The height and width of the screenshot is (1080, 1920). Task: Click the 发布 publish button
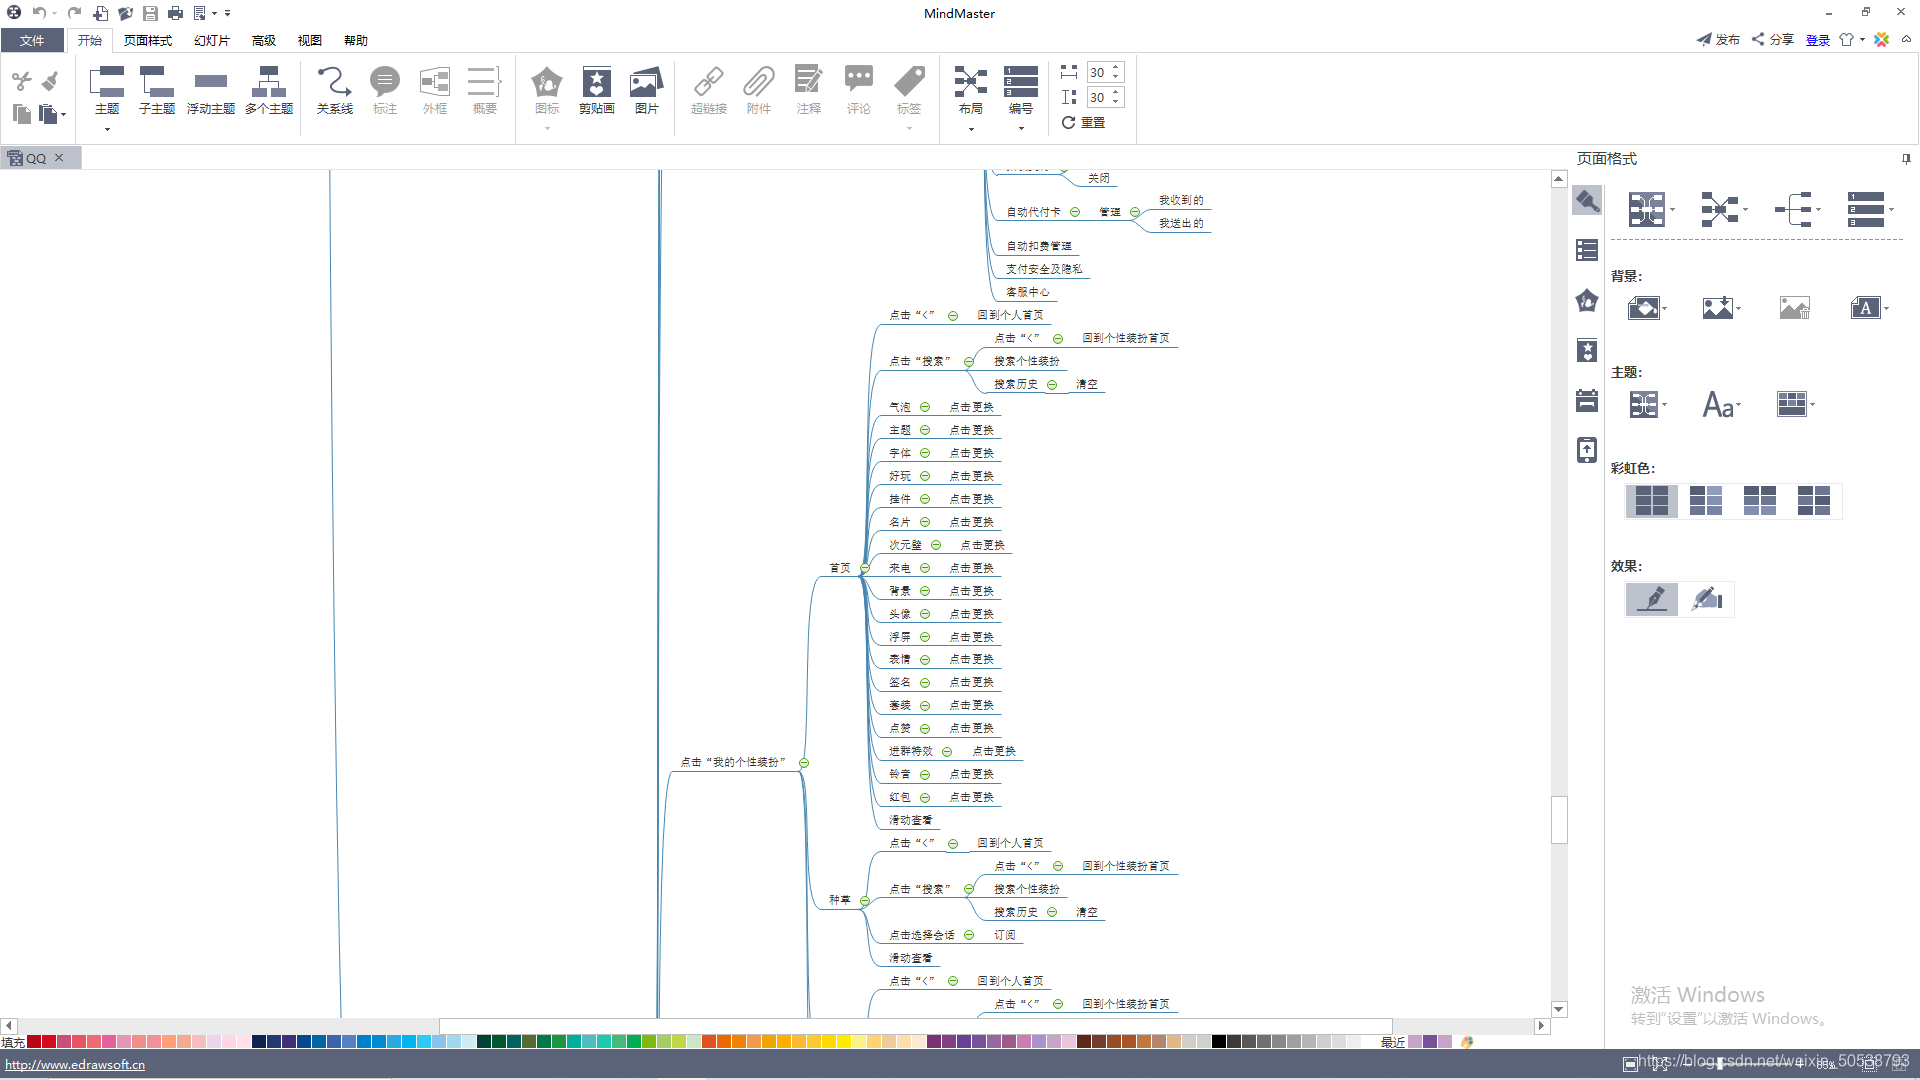(1718, 40)
